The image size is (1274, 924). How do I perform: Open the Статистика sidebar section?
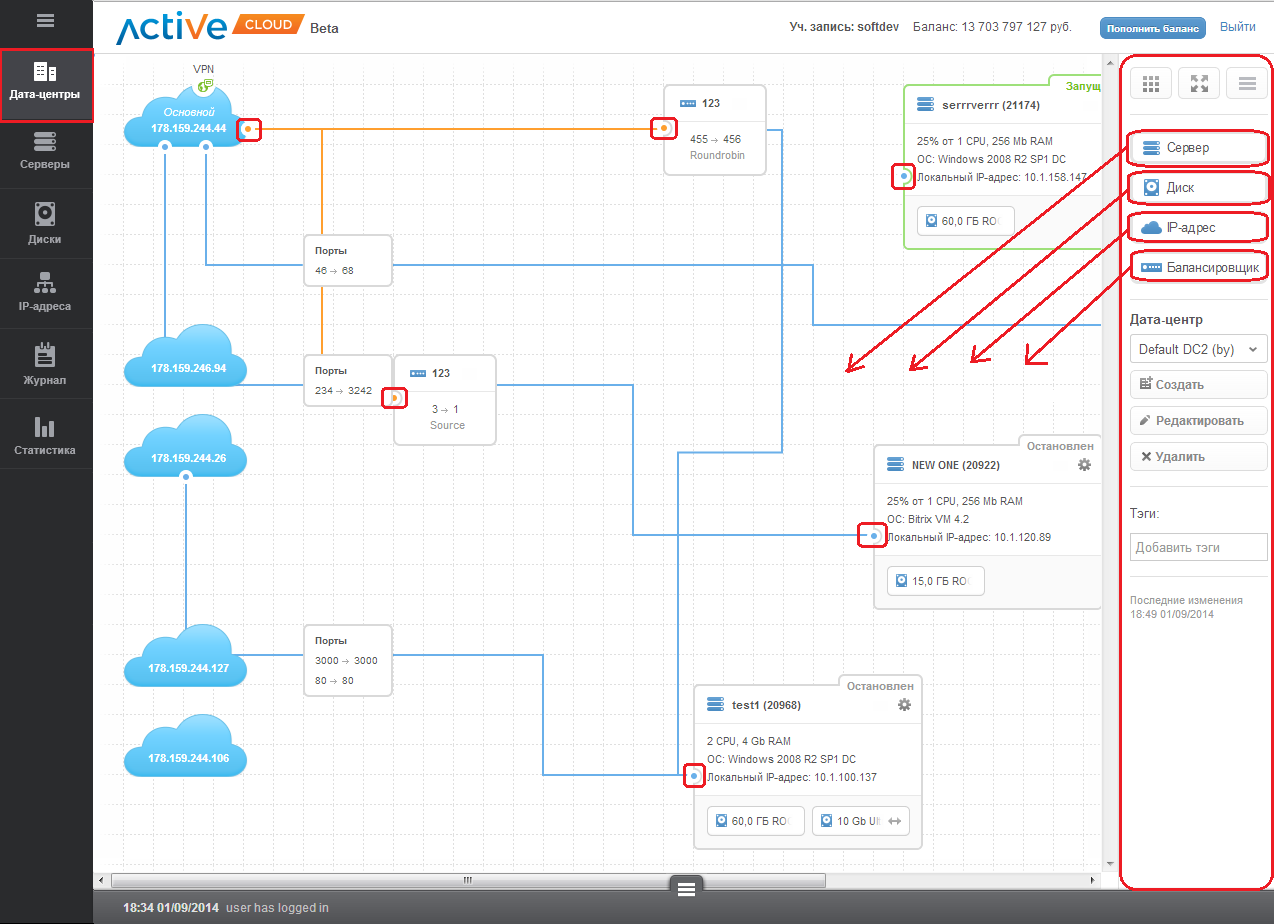point(45,437)
